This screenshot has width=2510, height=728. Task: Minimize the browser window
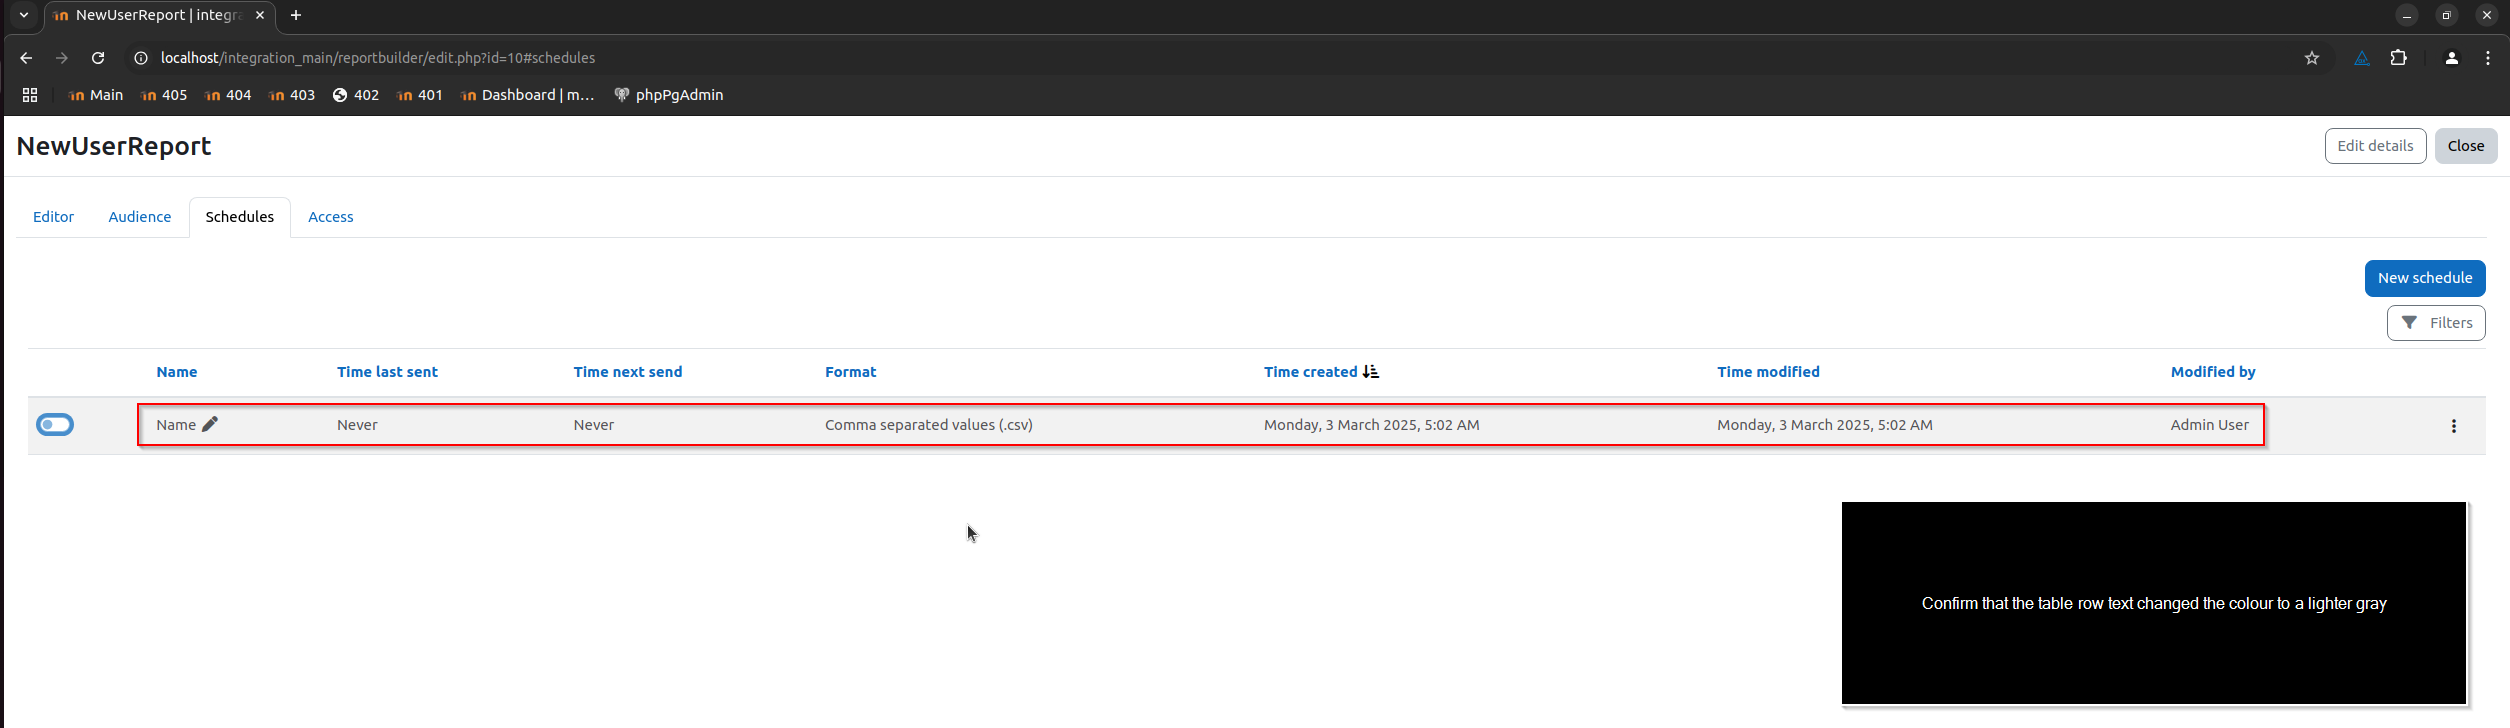[x=2407, y=15]
